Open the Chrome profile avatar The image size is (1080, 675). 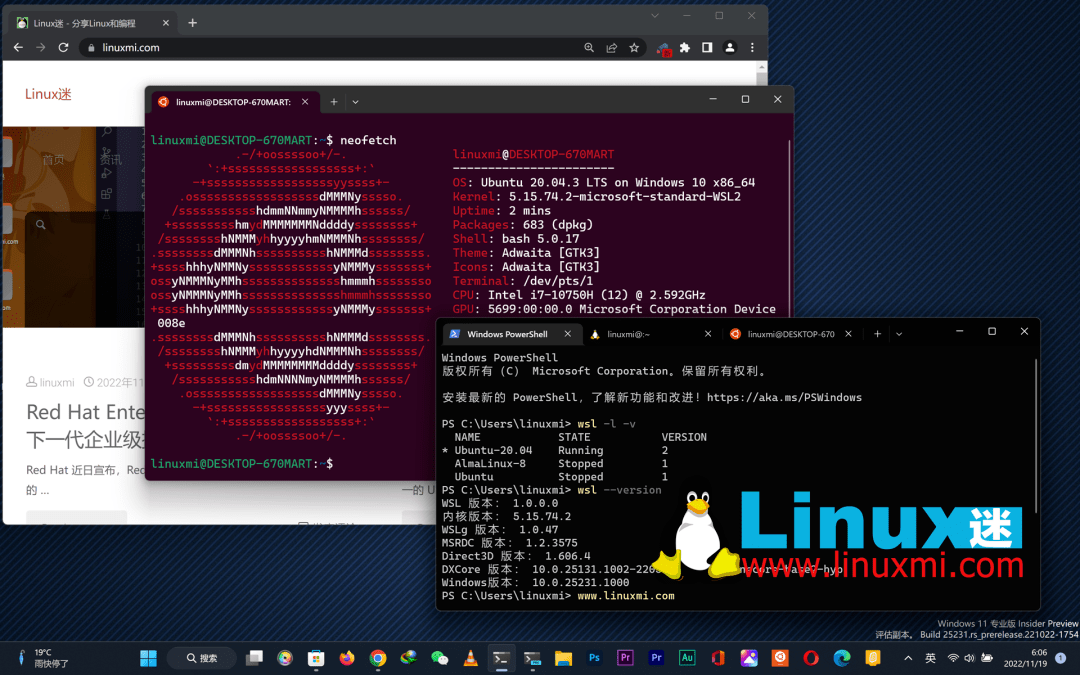tap(729, 48)
